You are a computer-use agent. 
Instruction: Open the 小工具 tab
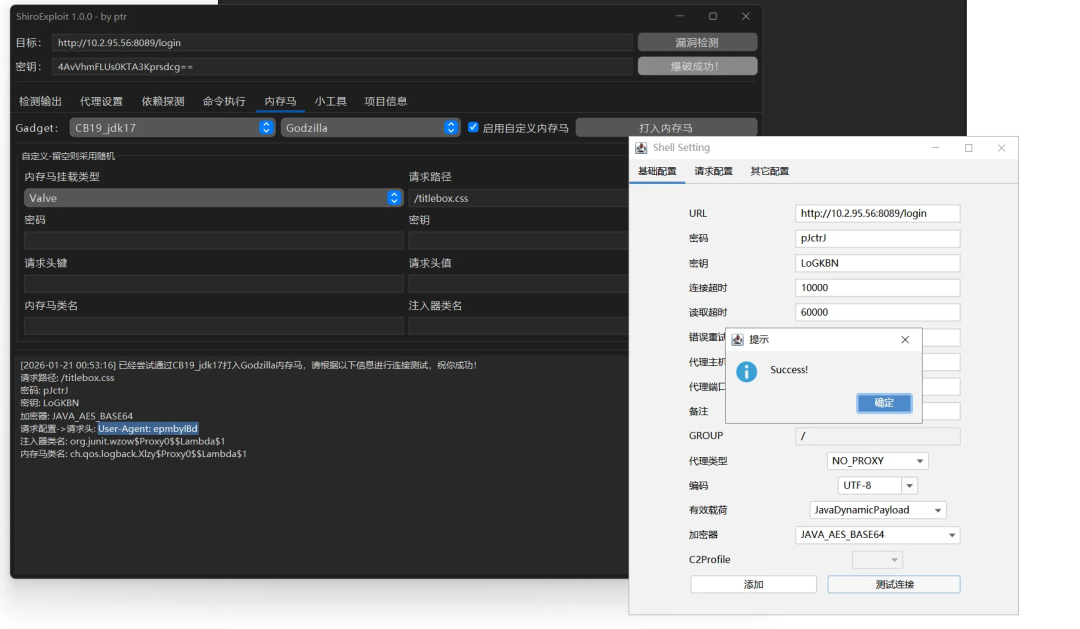click(x=331, y=101)
